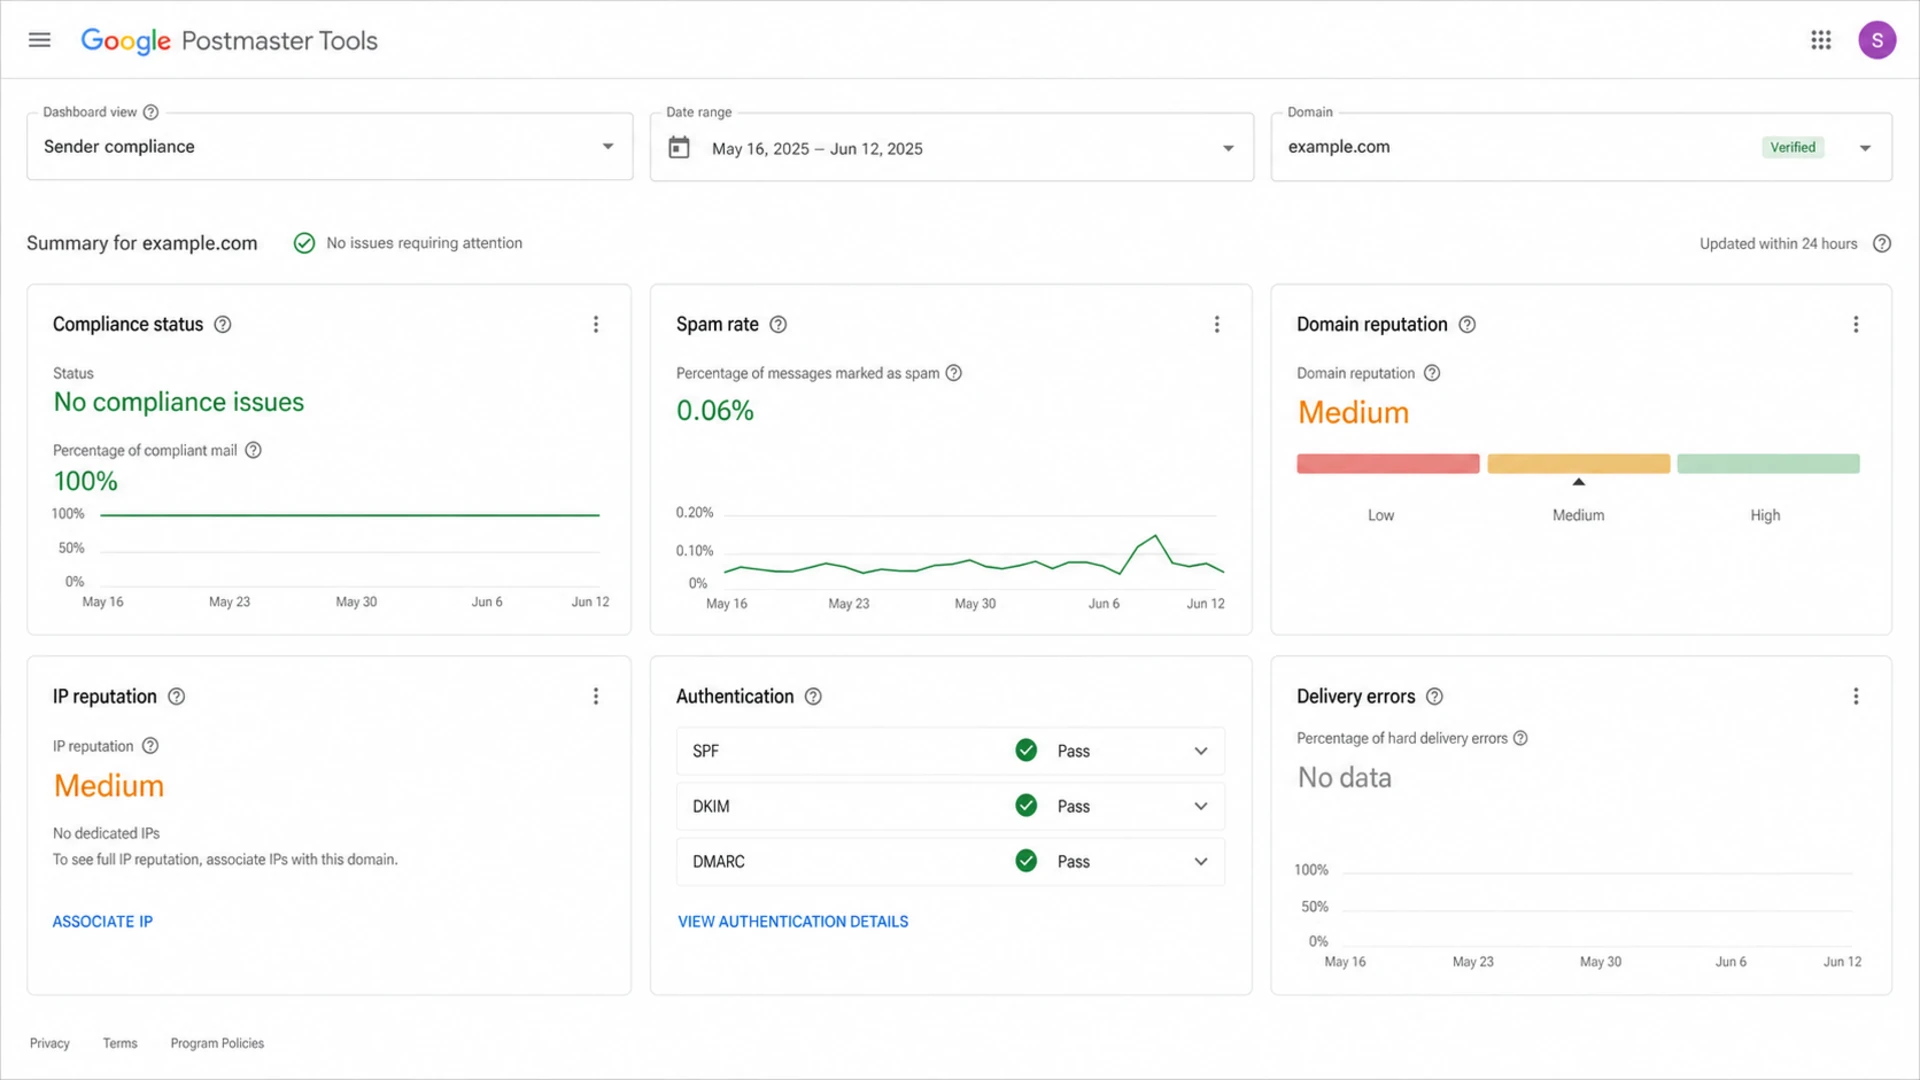Open the Date range dropdown
The height and width of the screenshot is (1080, 1920).
click(x=952, y=147)
